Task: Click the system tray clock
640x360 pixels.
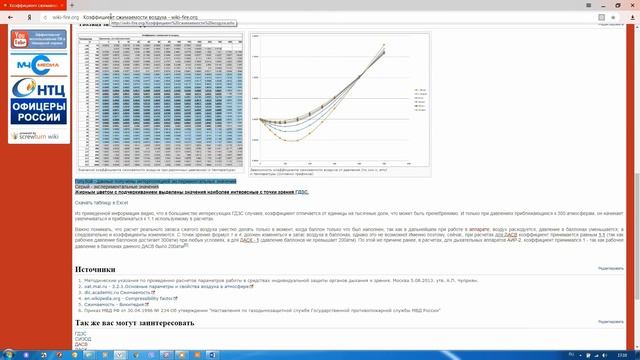Action: click(622, 356)
